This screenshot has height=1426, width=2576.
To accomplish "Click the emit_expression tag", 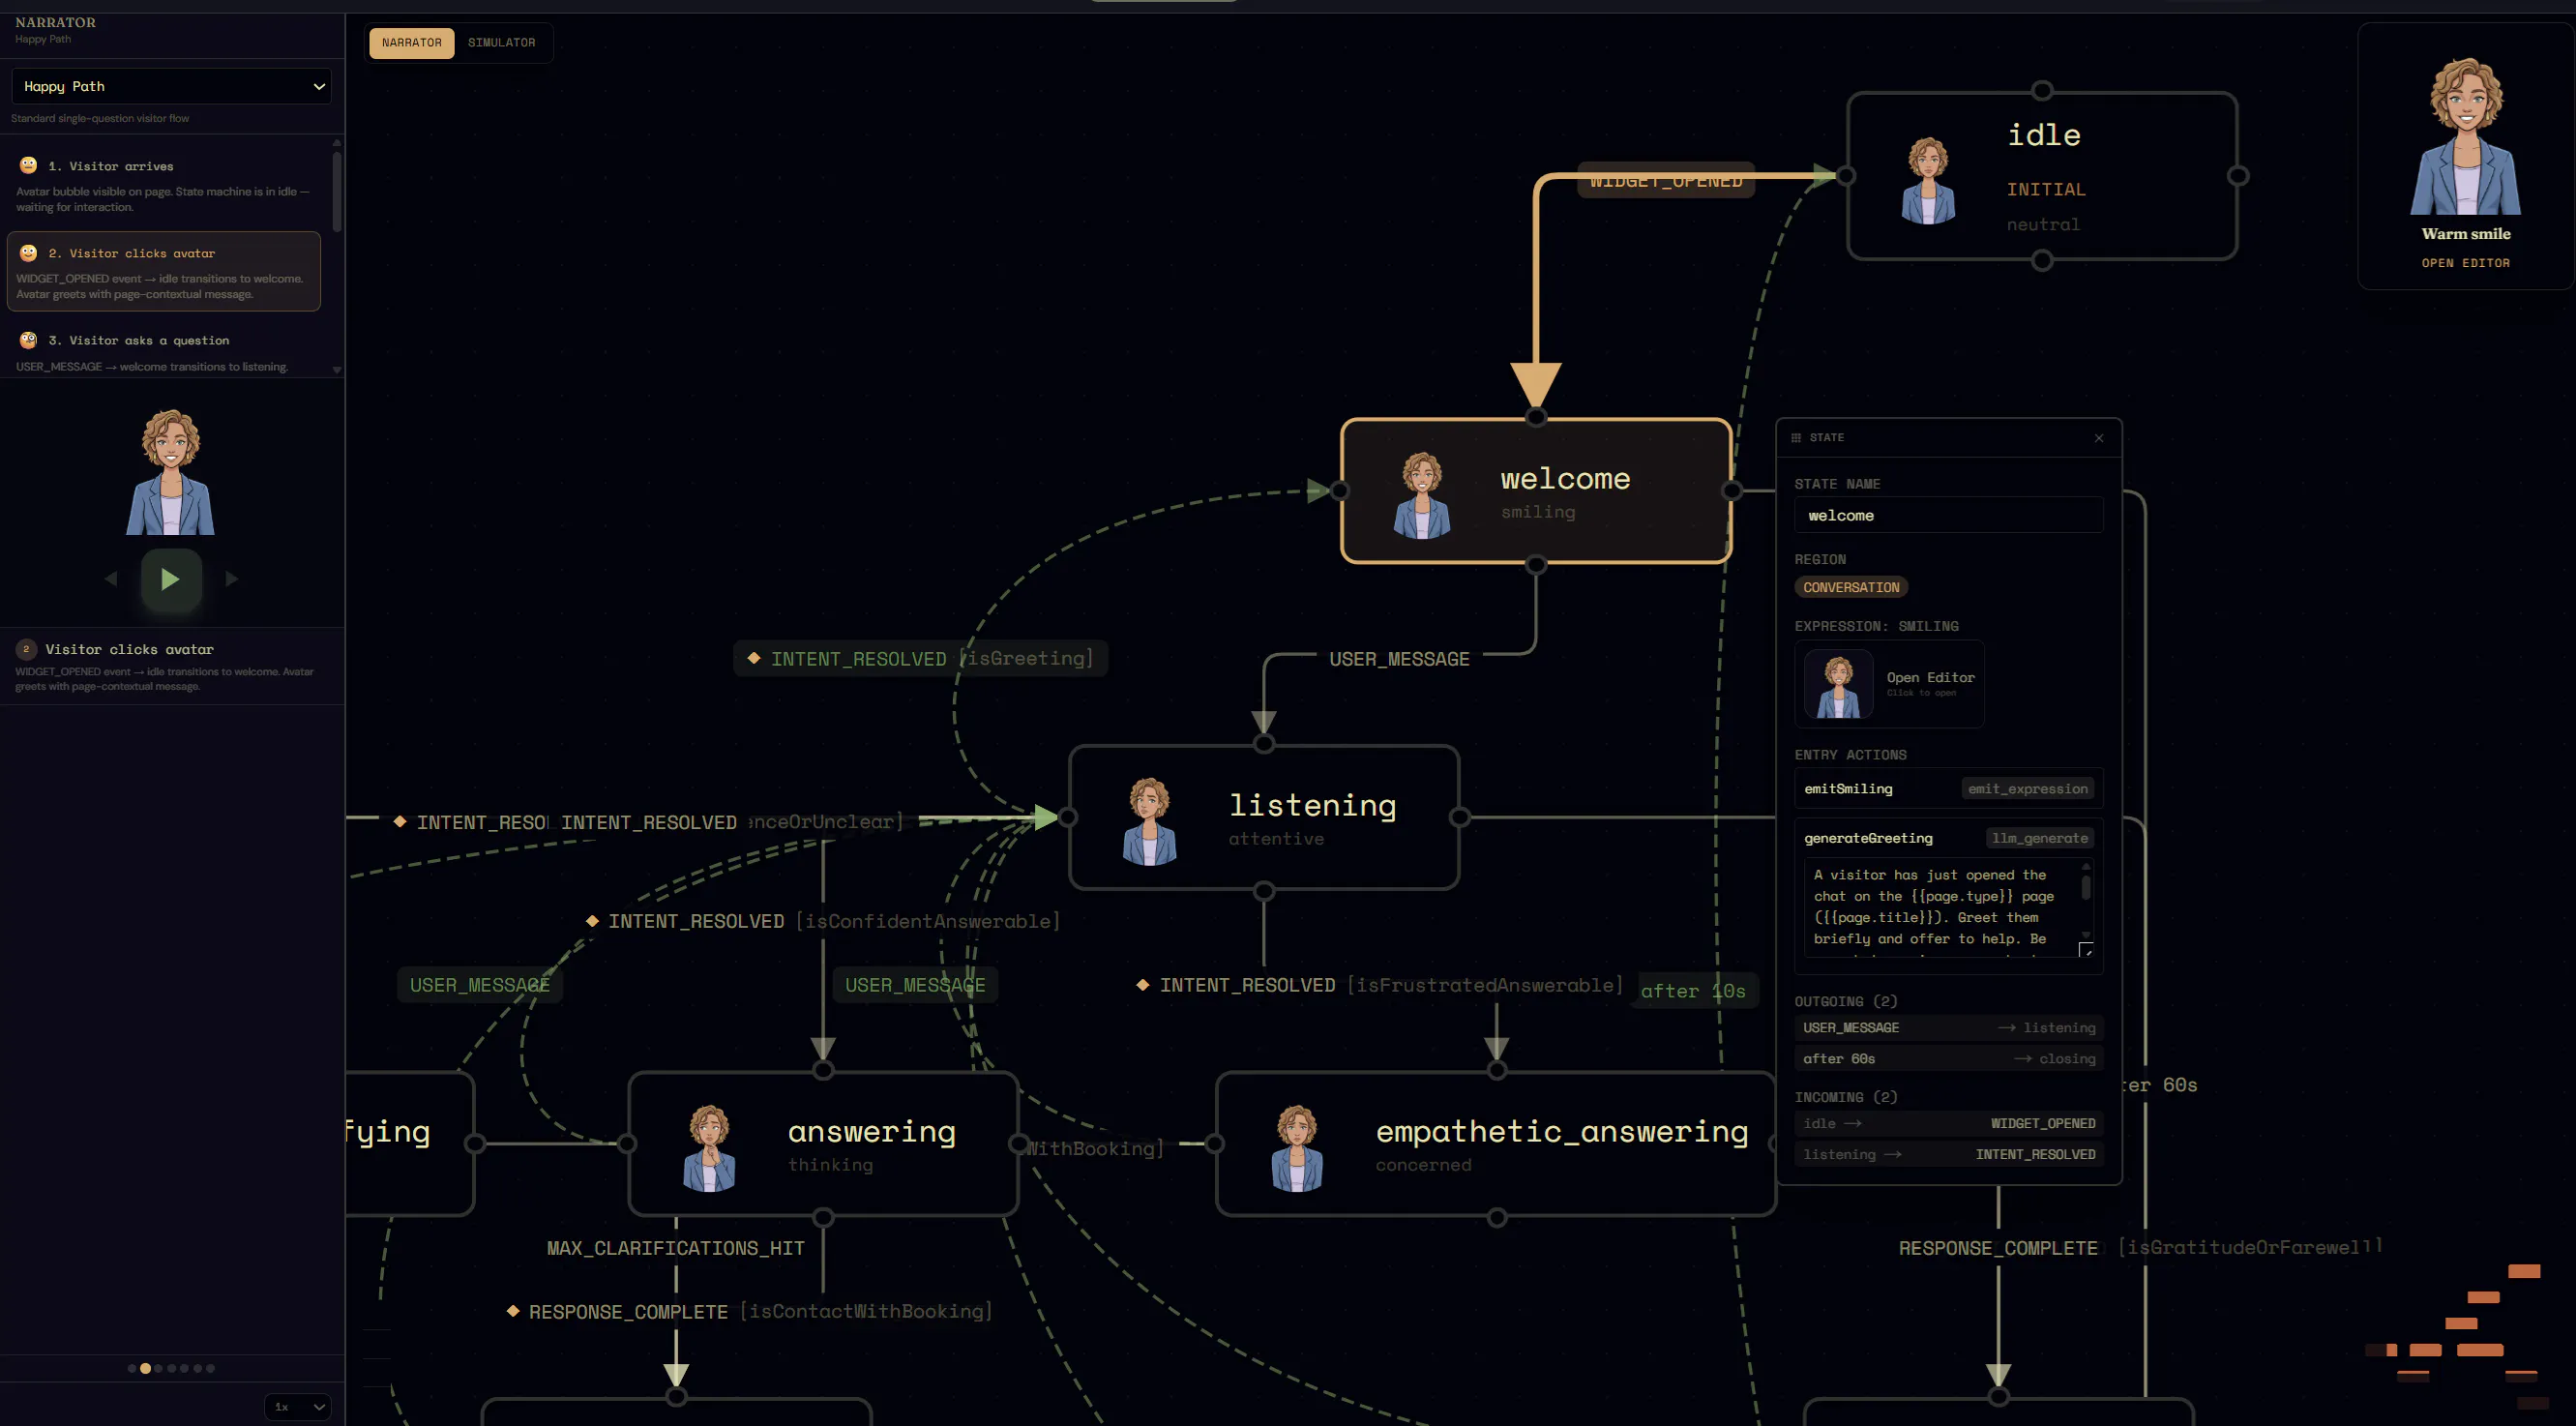I will (2027, 788).
